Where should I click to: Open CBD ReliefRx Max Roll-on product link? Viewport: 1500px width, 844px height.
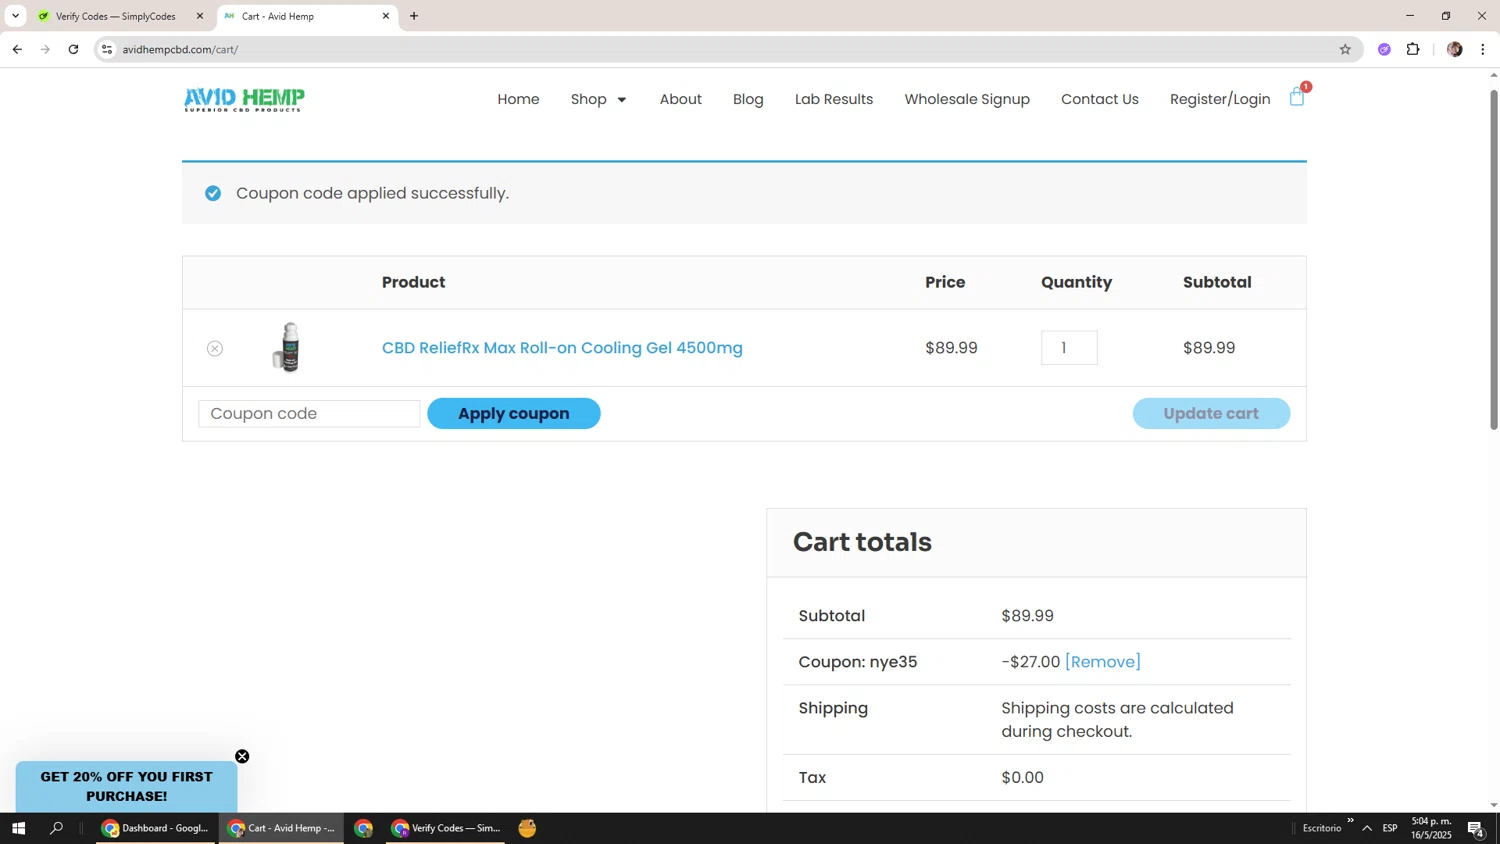point(562,348)
